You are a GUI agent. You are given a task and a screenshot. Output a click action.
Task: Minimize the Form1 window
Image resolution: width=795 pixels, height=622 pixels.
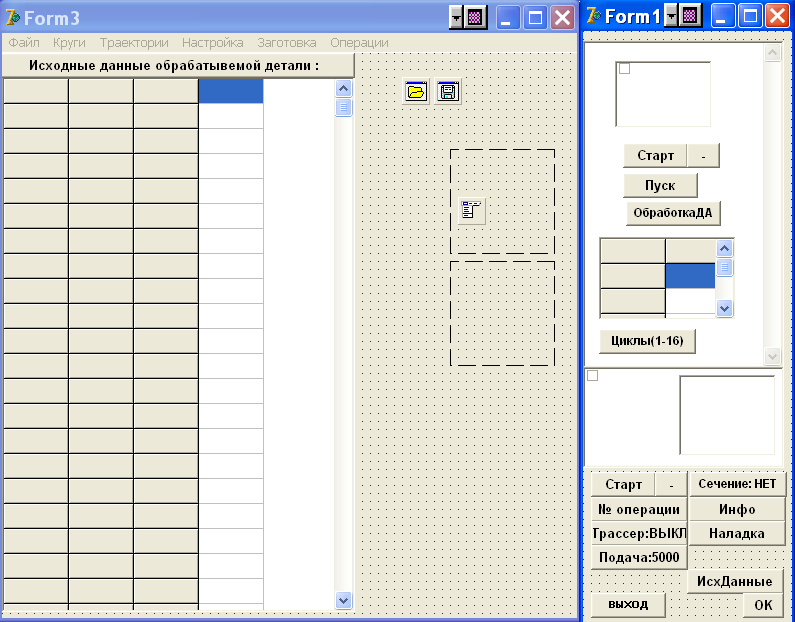click(722, 16)
